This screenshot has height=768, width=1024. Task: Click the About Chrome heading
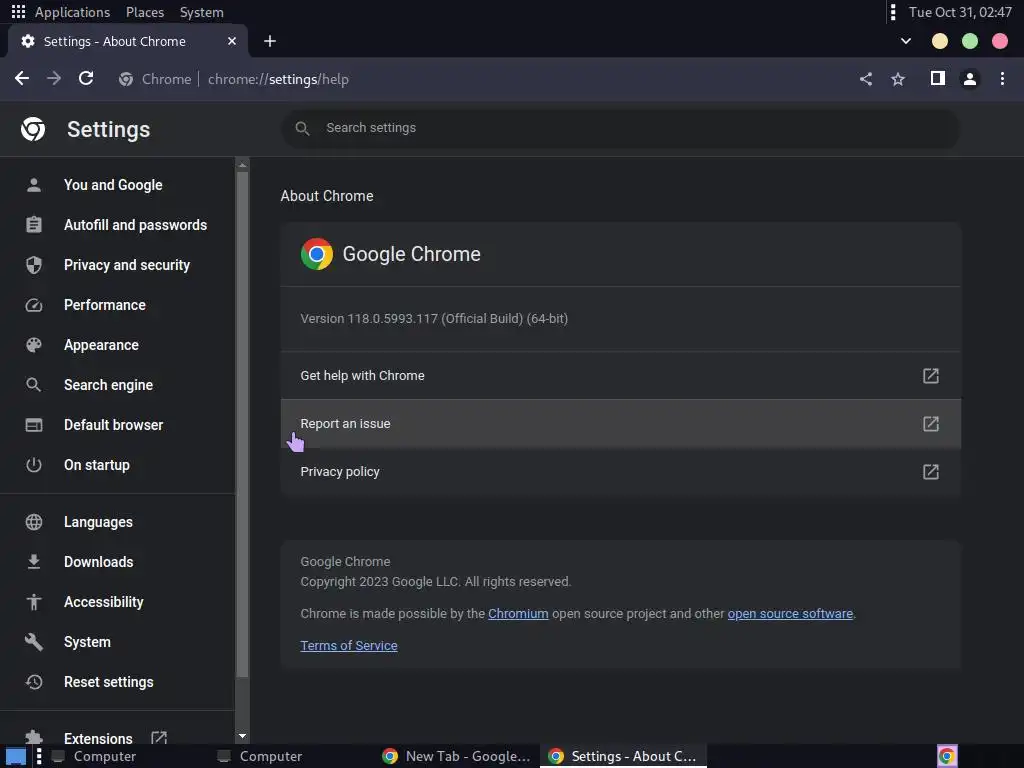(327, 196)
